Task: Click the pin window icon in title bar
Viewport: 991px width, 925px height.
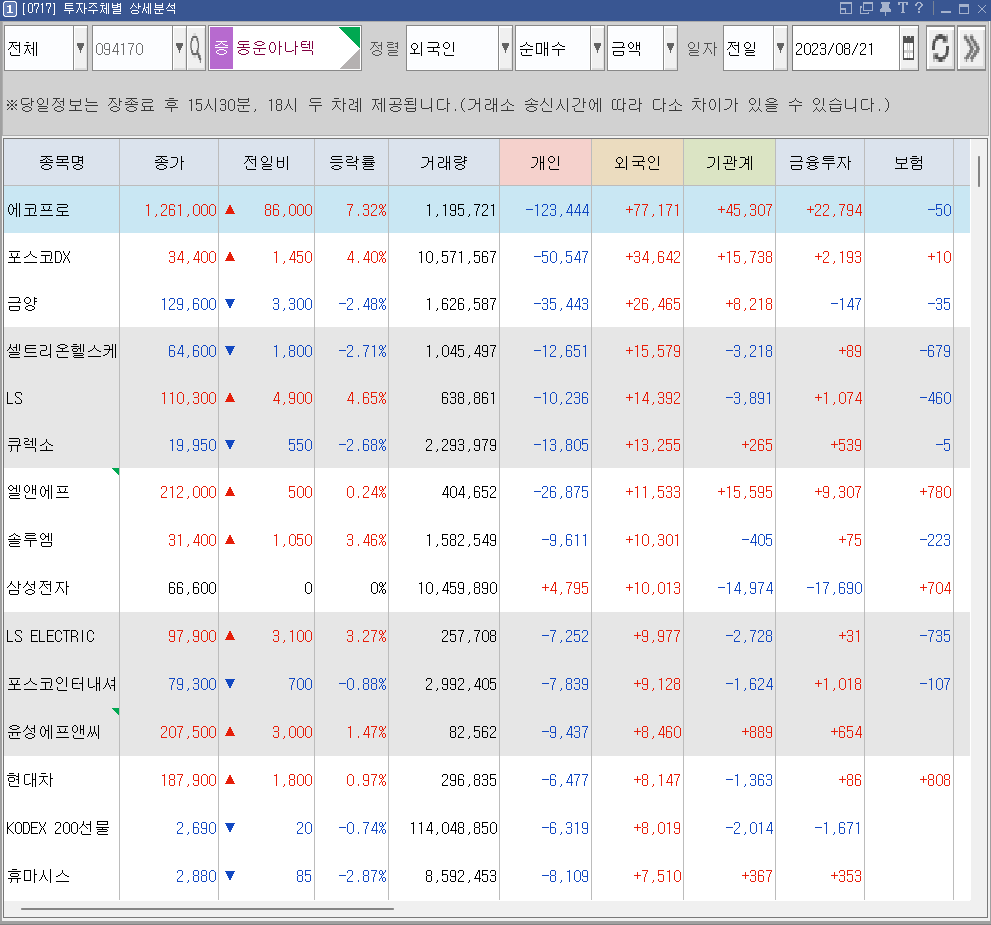Action: pos(885,8)
